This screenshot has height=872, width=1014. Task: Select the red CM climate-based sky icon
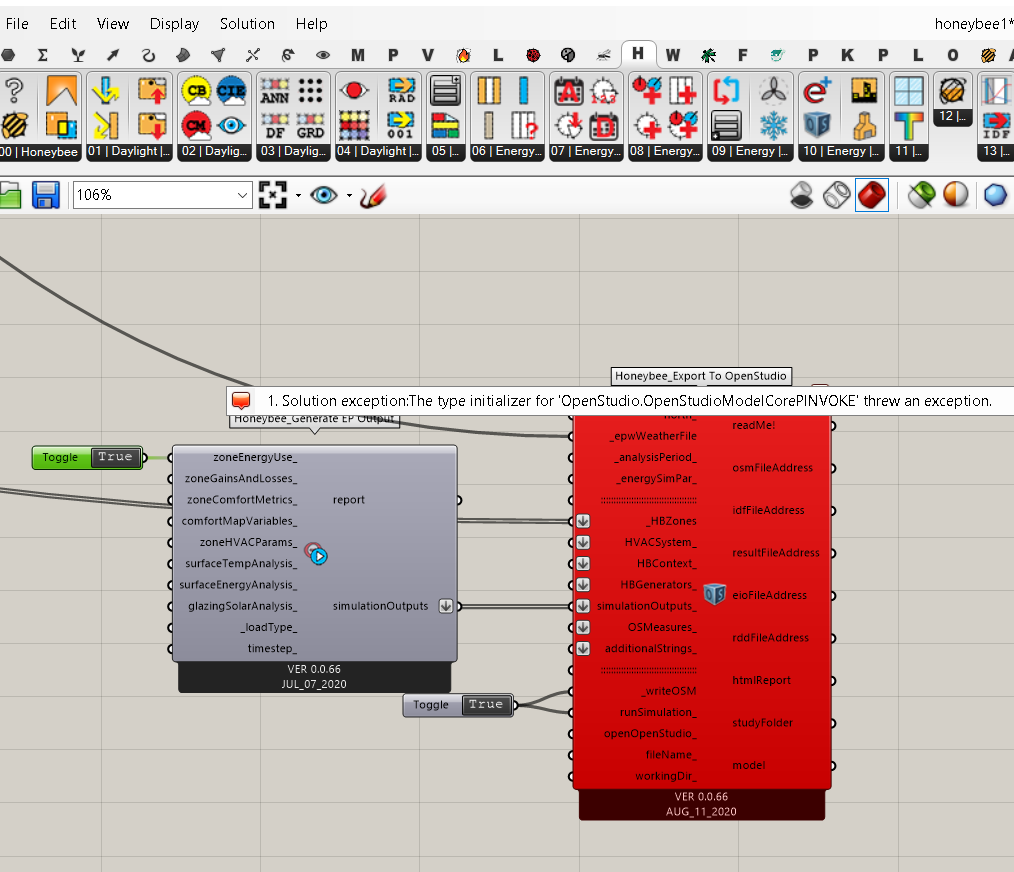pyautogui.click(x=196, y=125)
